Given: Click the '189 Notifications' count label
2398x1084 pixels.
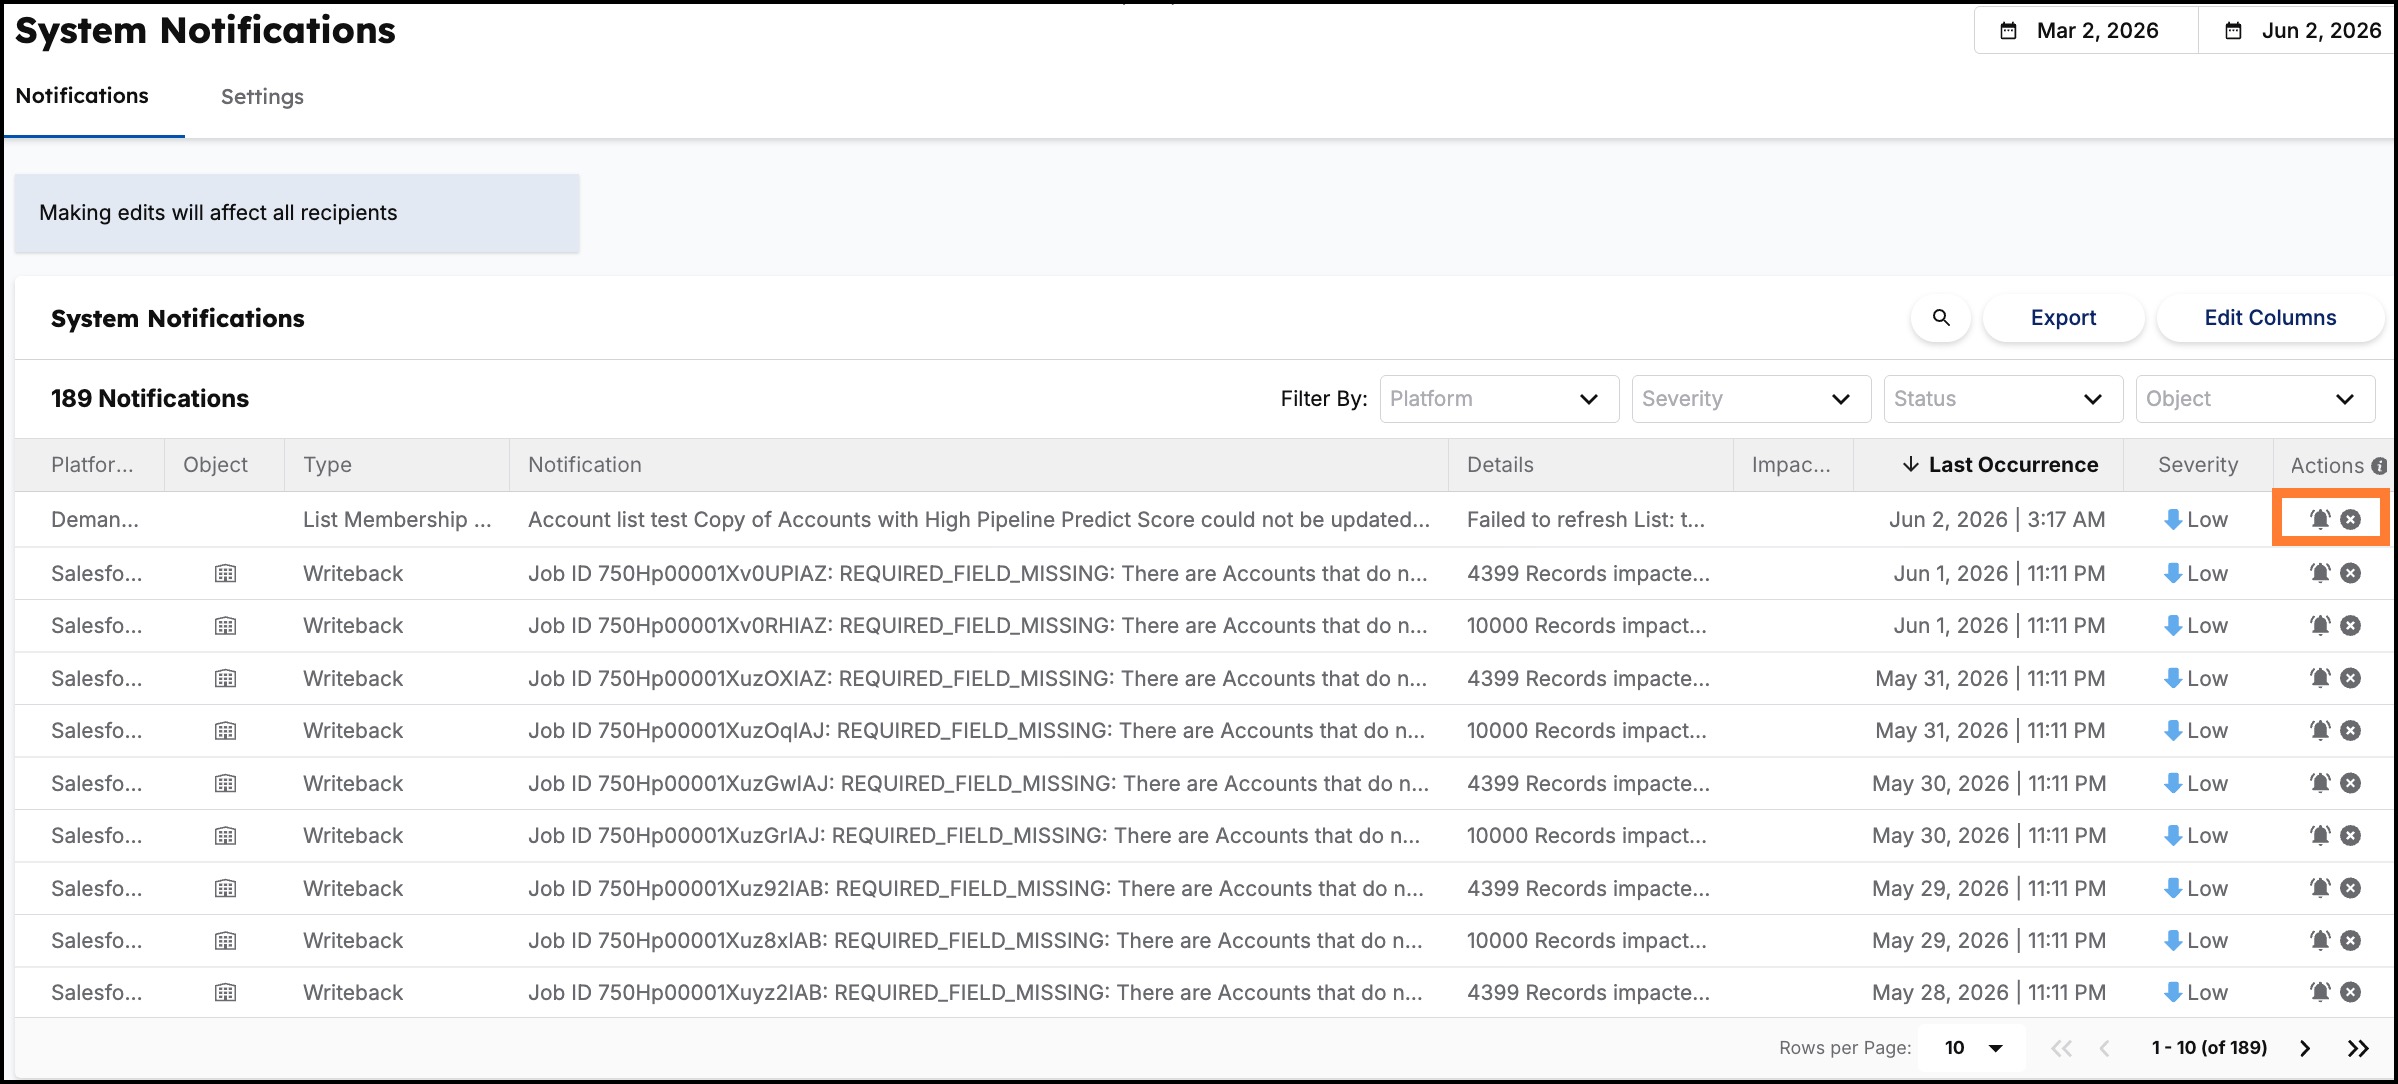Looking at the screenshot, I should click(150, 399).
